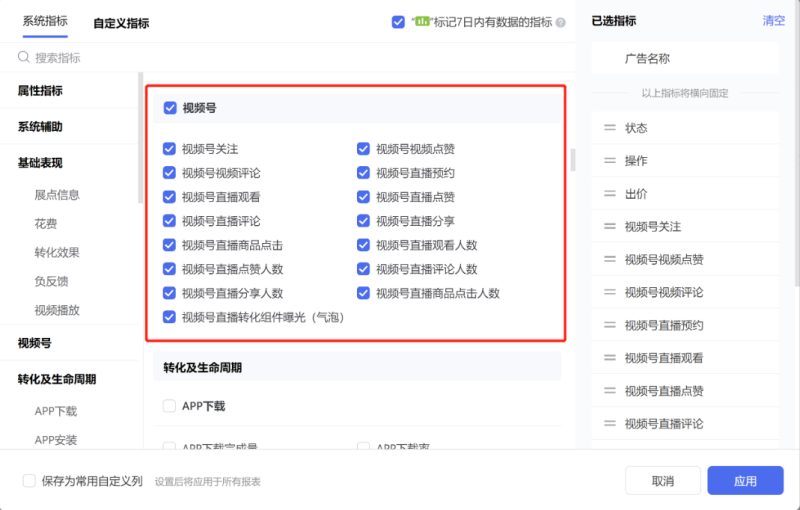Select 属性指标 category in sidebar

(x=40, y=91)
